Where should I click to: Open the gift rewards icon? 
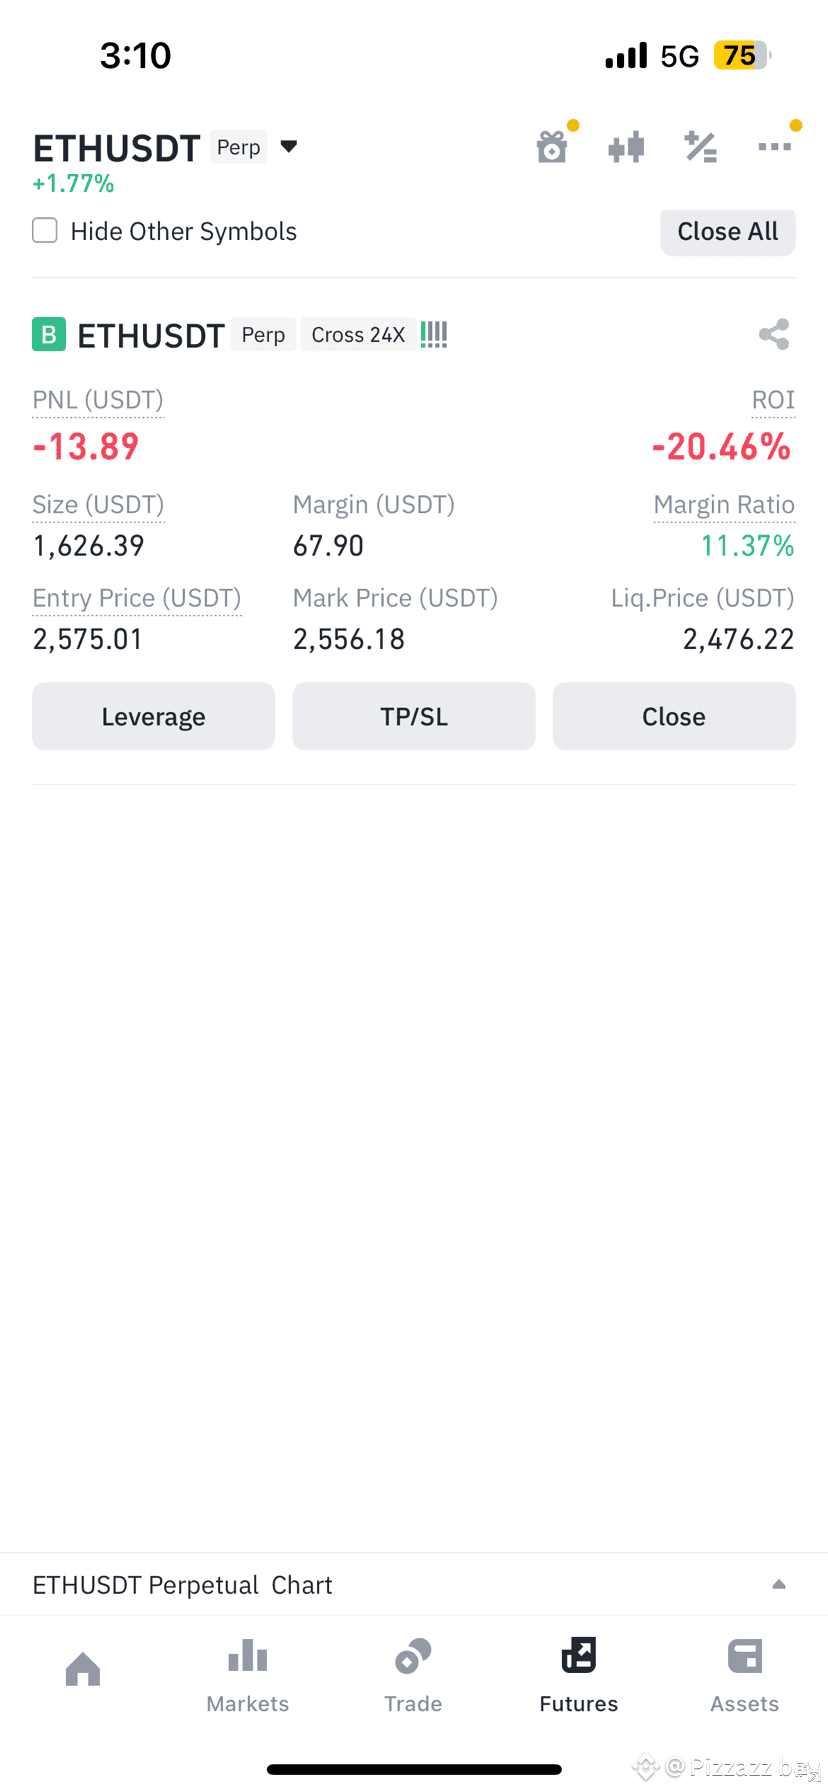click(x=552, y=147)
